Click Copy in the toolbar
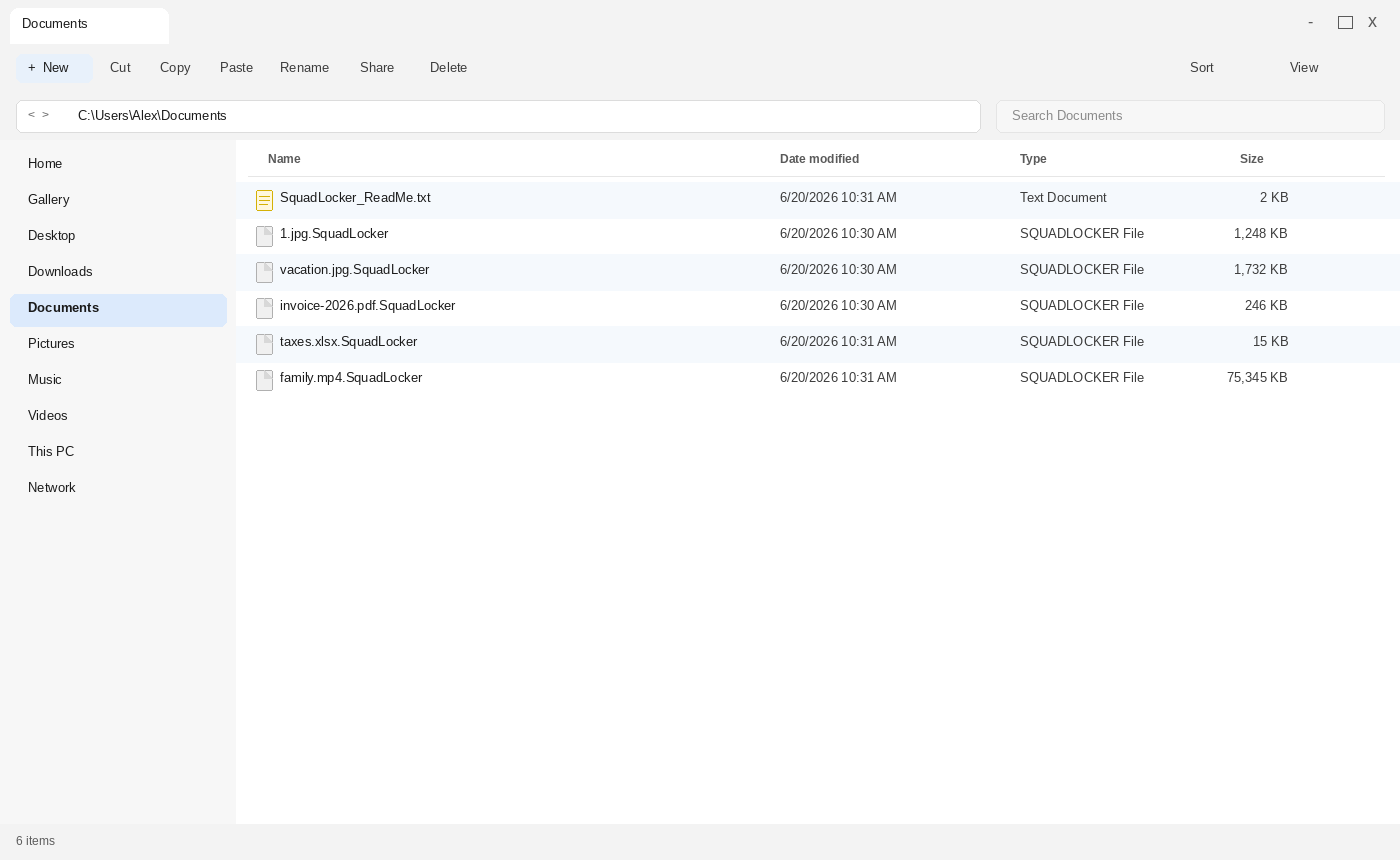This screenshot has width=1400, height=860. 175,68
